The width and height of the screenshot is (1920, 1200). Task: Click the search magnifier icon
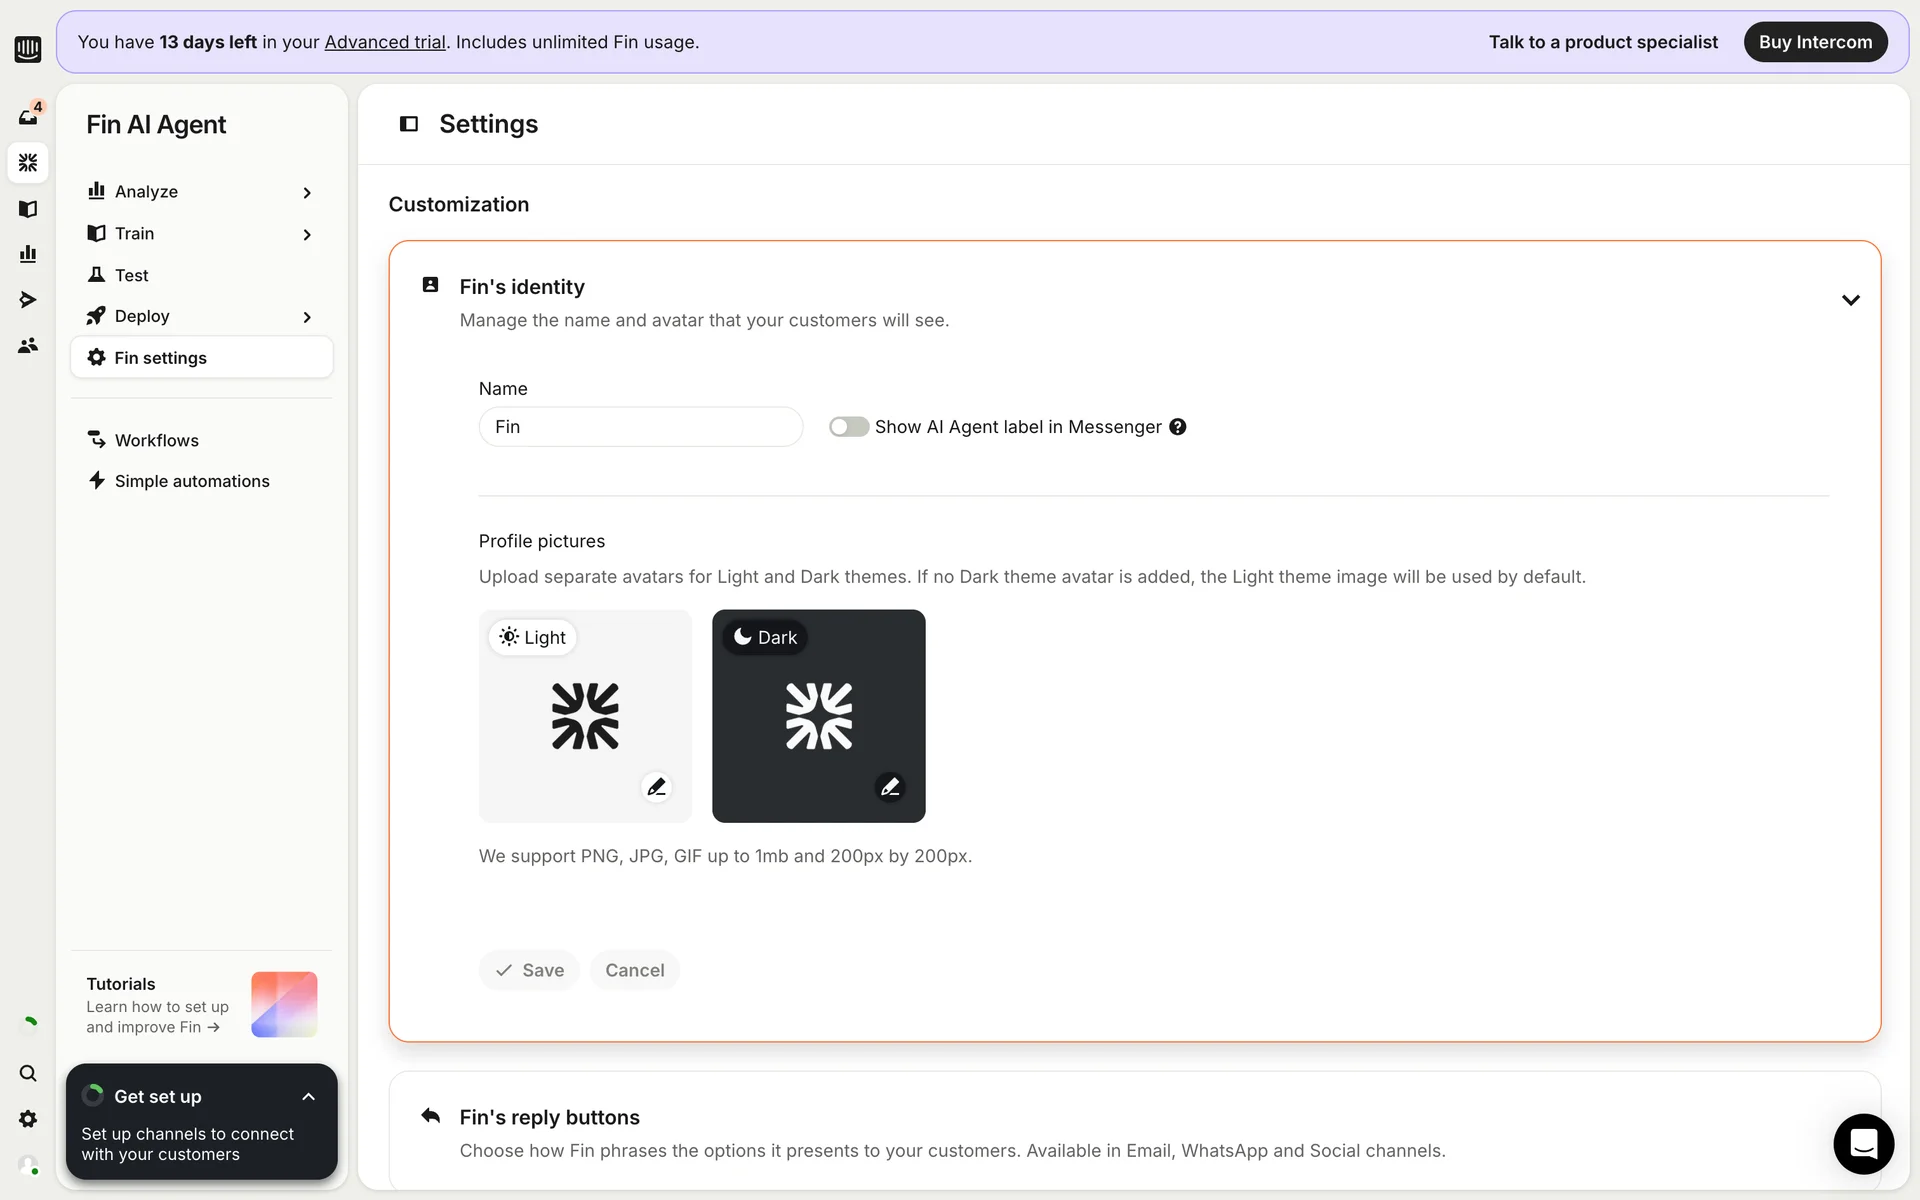pos(28,1073)
